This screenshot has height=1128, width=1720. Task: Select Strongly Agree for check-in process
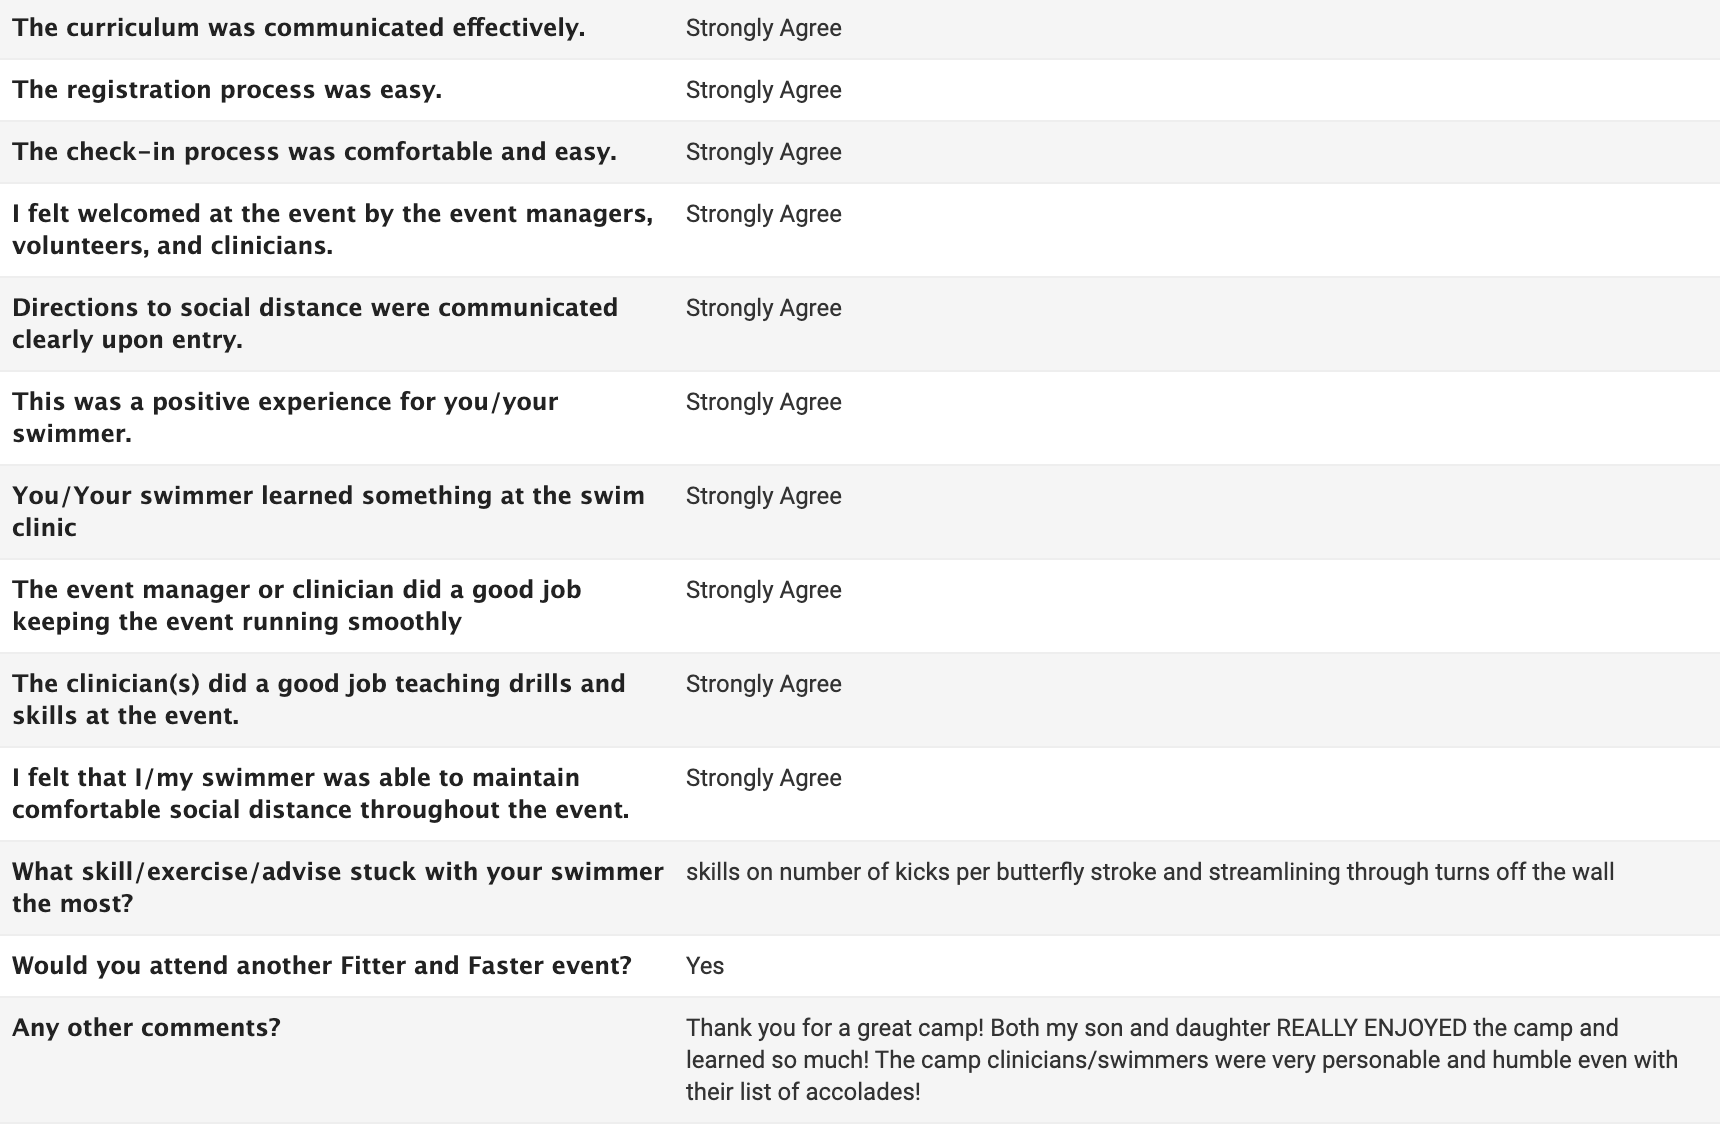point(763,152)
